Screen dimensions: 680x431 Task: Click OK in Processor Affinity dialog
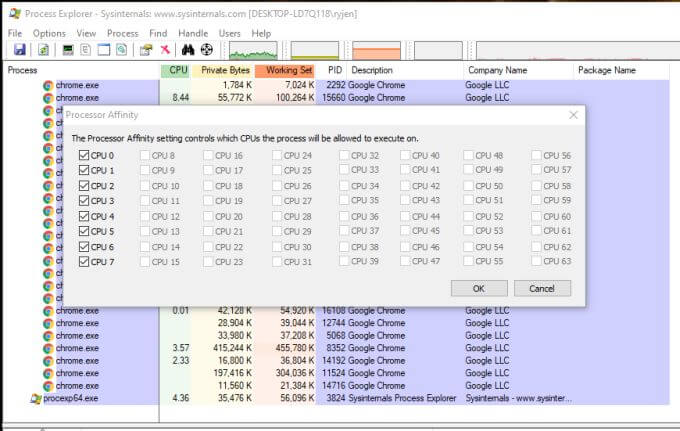coord(479,288)
